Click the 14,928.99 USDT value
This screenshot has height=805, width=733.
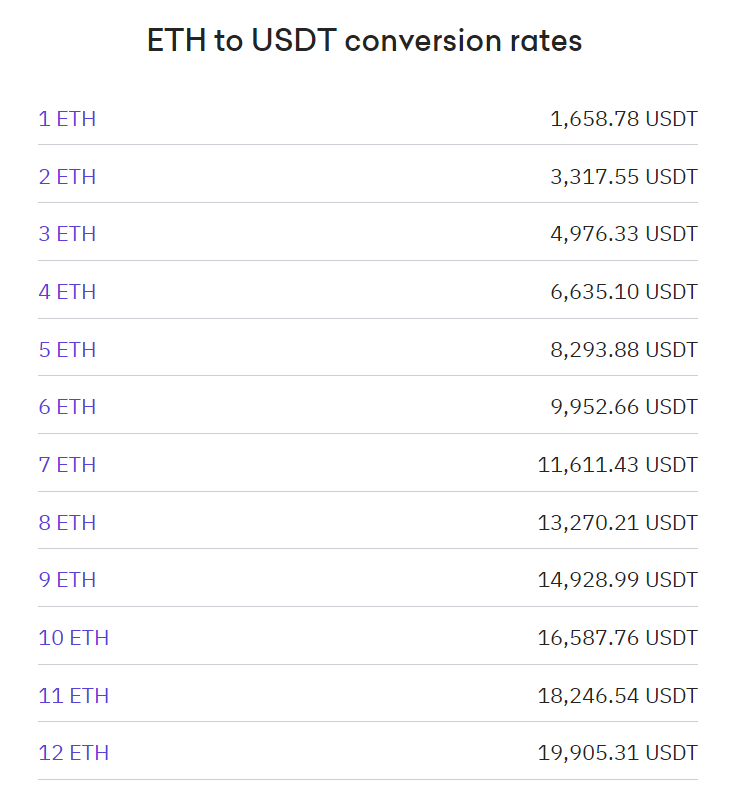coord(617,580)
